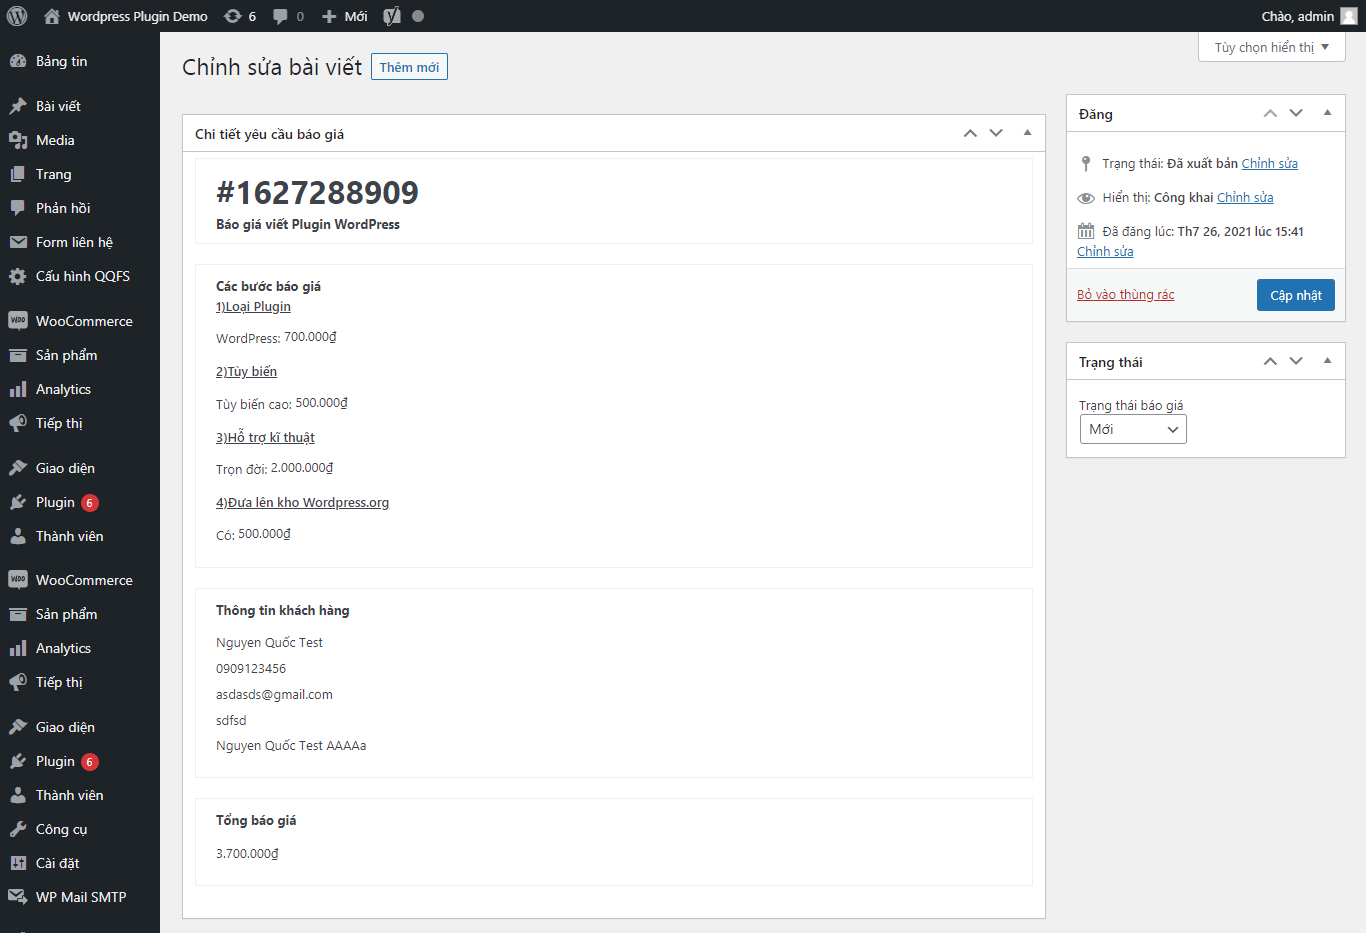Click the Công cụ wrench icon

tap(18, 829)
